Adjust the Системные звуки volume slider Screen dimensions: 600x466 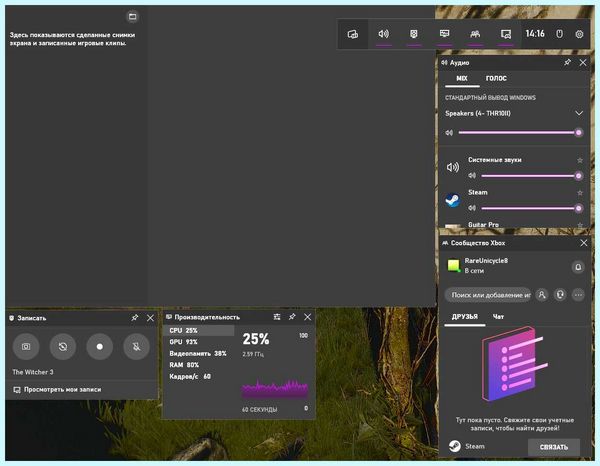point(532,176)
